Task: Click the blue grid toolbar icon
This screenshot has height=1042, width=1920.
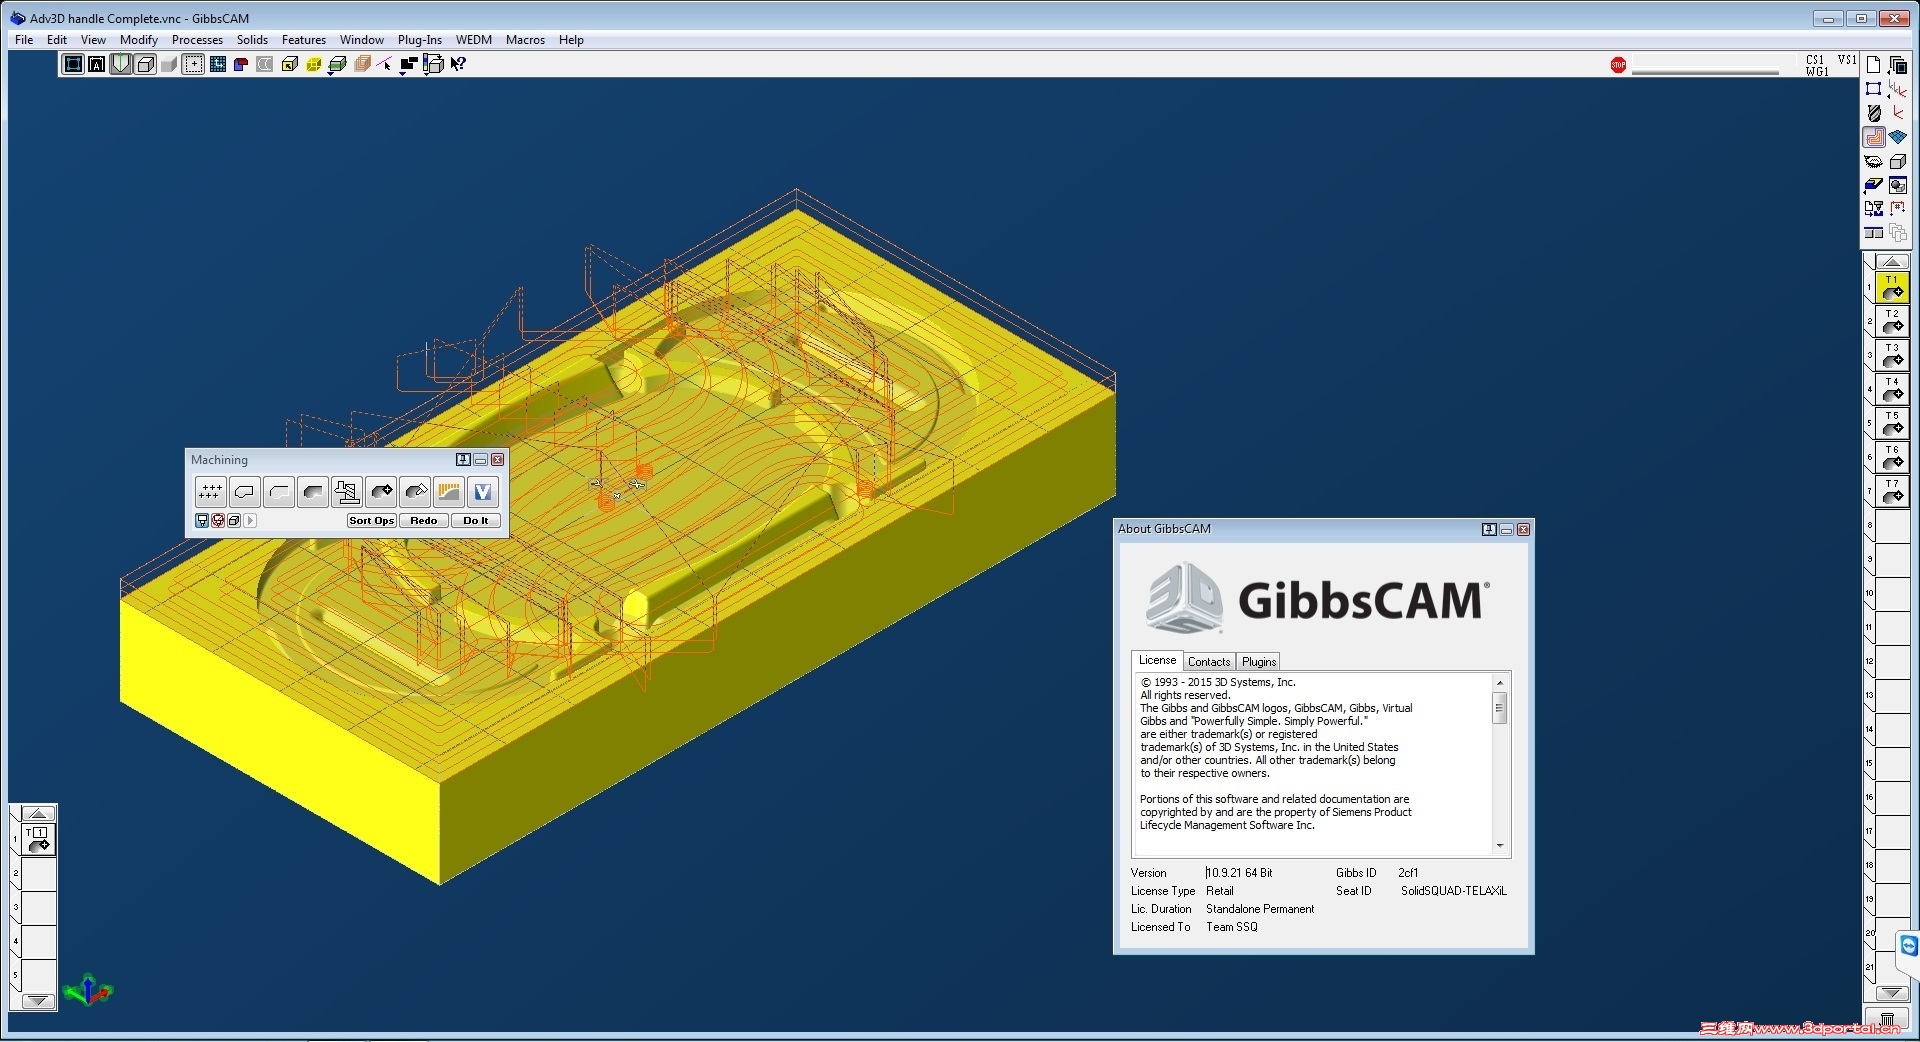Action: (217, 64)
